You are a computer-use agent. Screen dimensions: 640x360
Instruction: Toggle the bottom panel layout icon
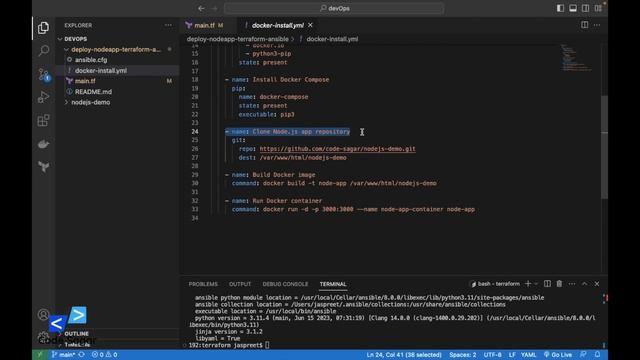pyautogui.click(x=573, y=8)
